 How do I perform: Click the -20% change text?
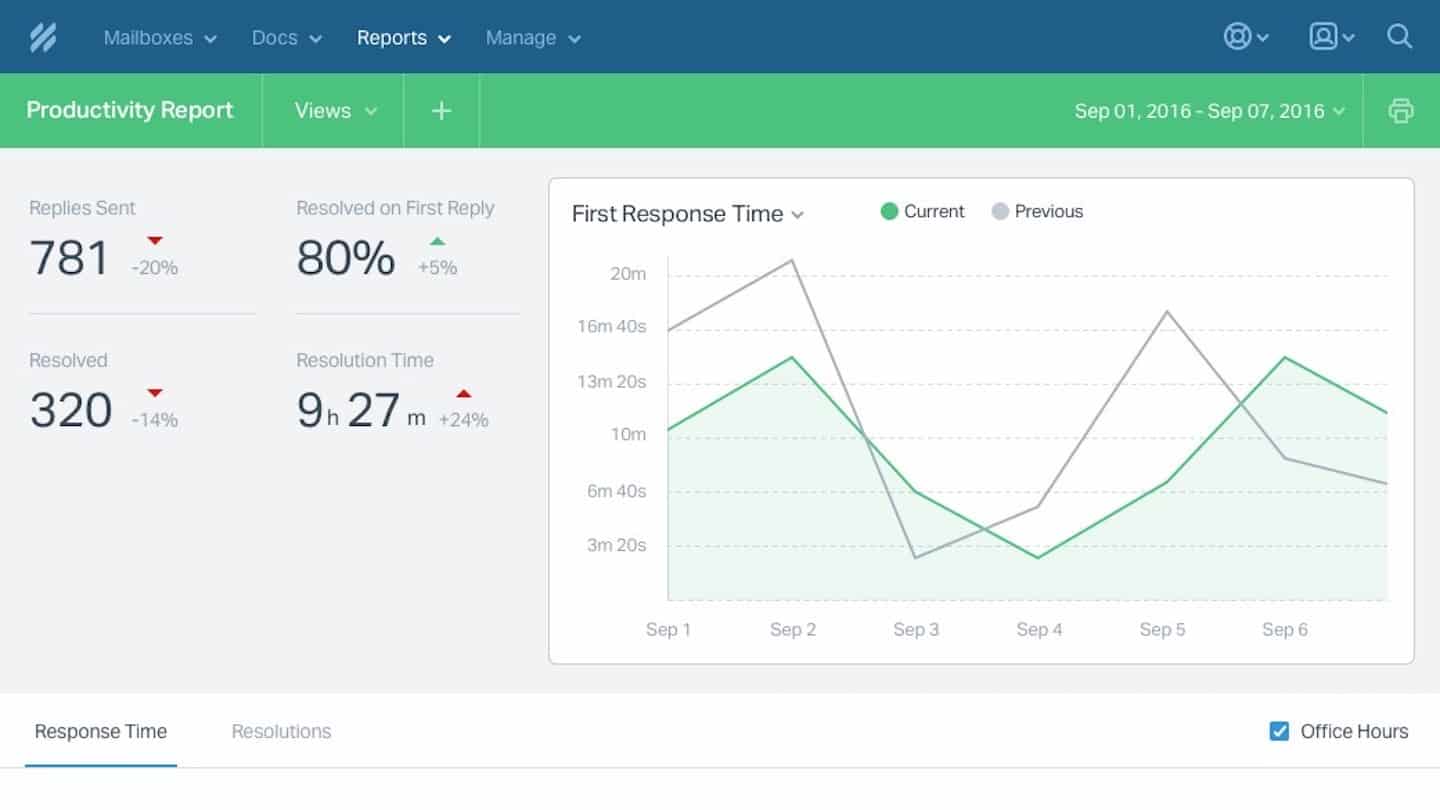(155, 268)
